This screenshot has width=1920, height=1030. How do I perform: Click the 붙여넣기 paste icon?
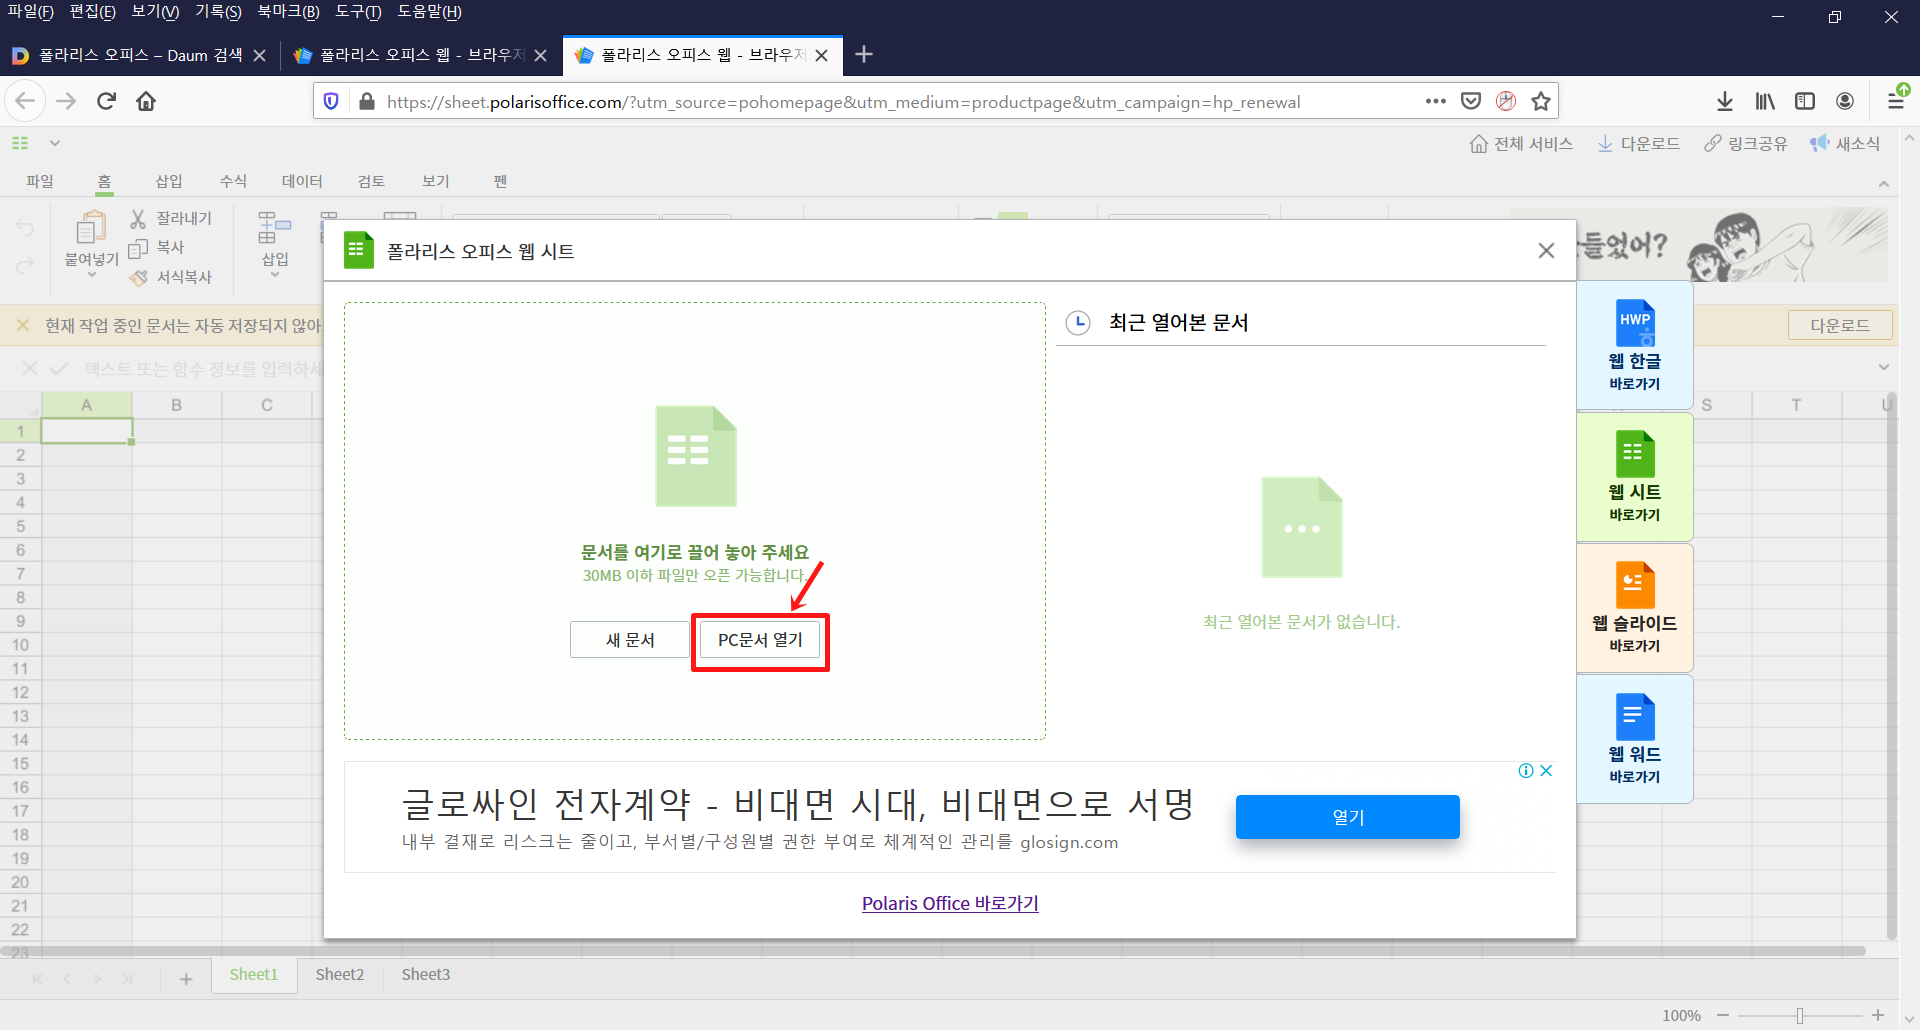pos(91,228)
